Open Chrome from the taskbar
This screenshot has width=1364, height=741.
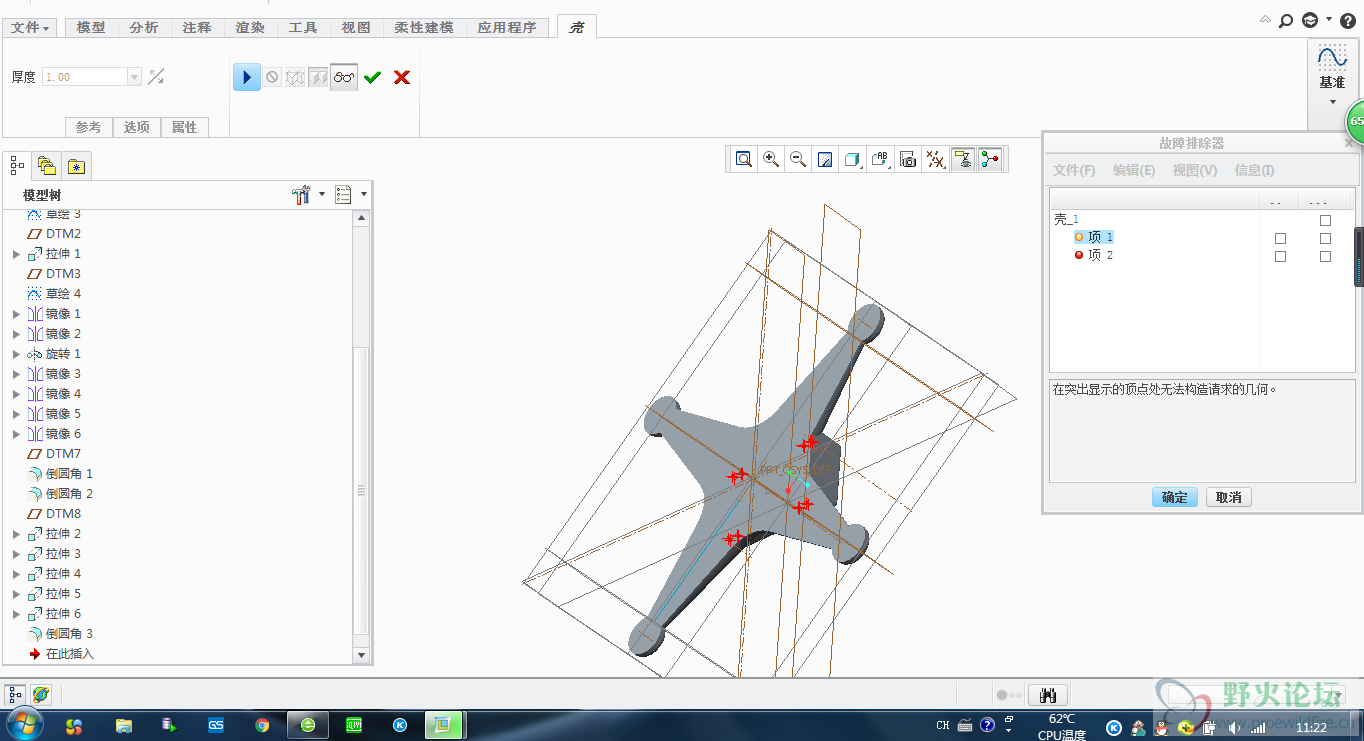(x=262, y=725)
